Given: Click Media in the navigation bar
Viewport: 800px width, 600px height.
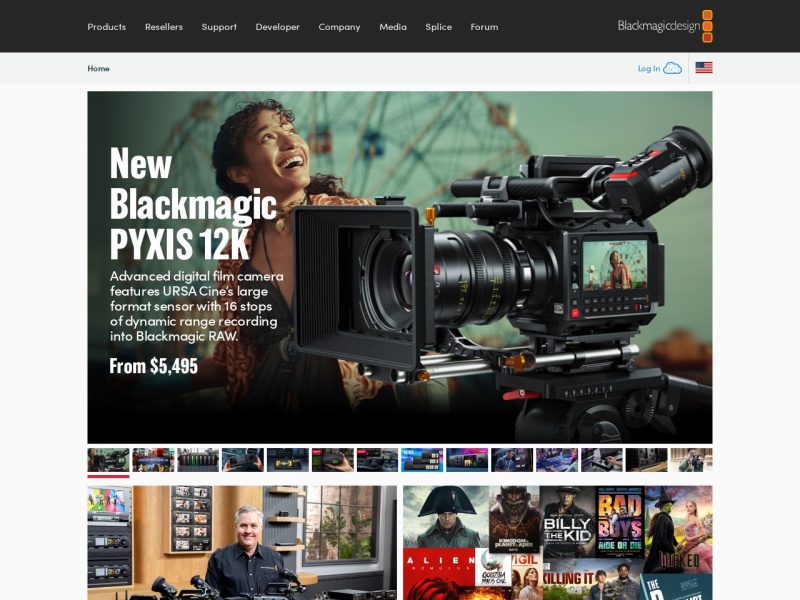Looking at the screenshot, I should coord(393,27).
